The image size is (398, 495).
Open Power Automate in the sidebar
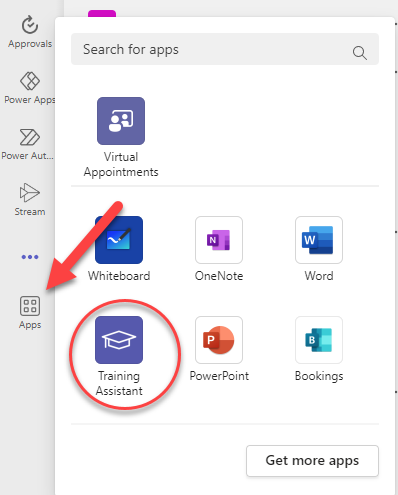pos(28,144)
